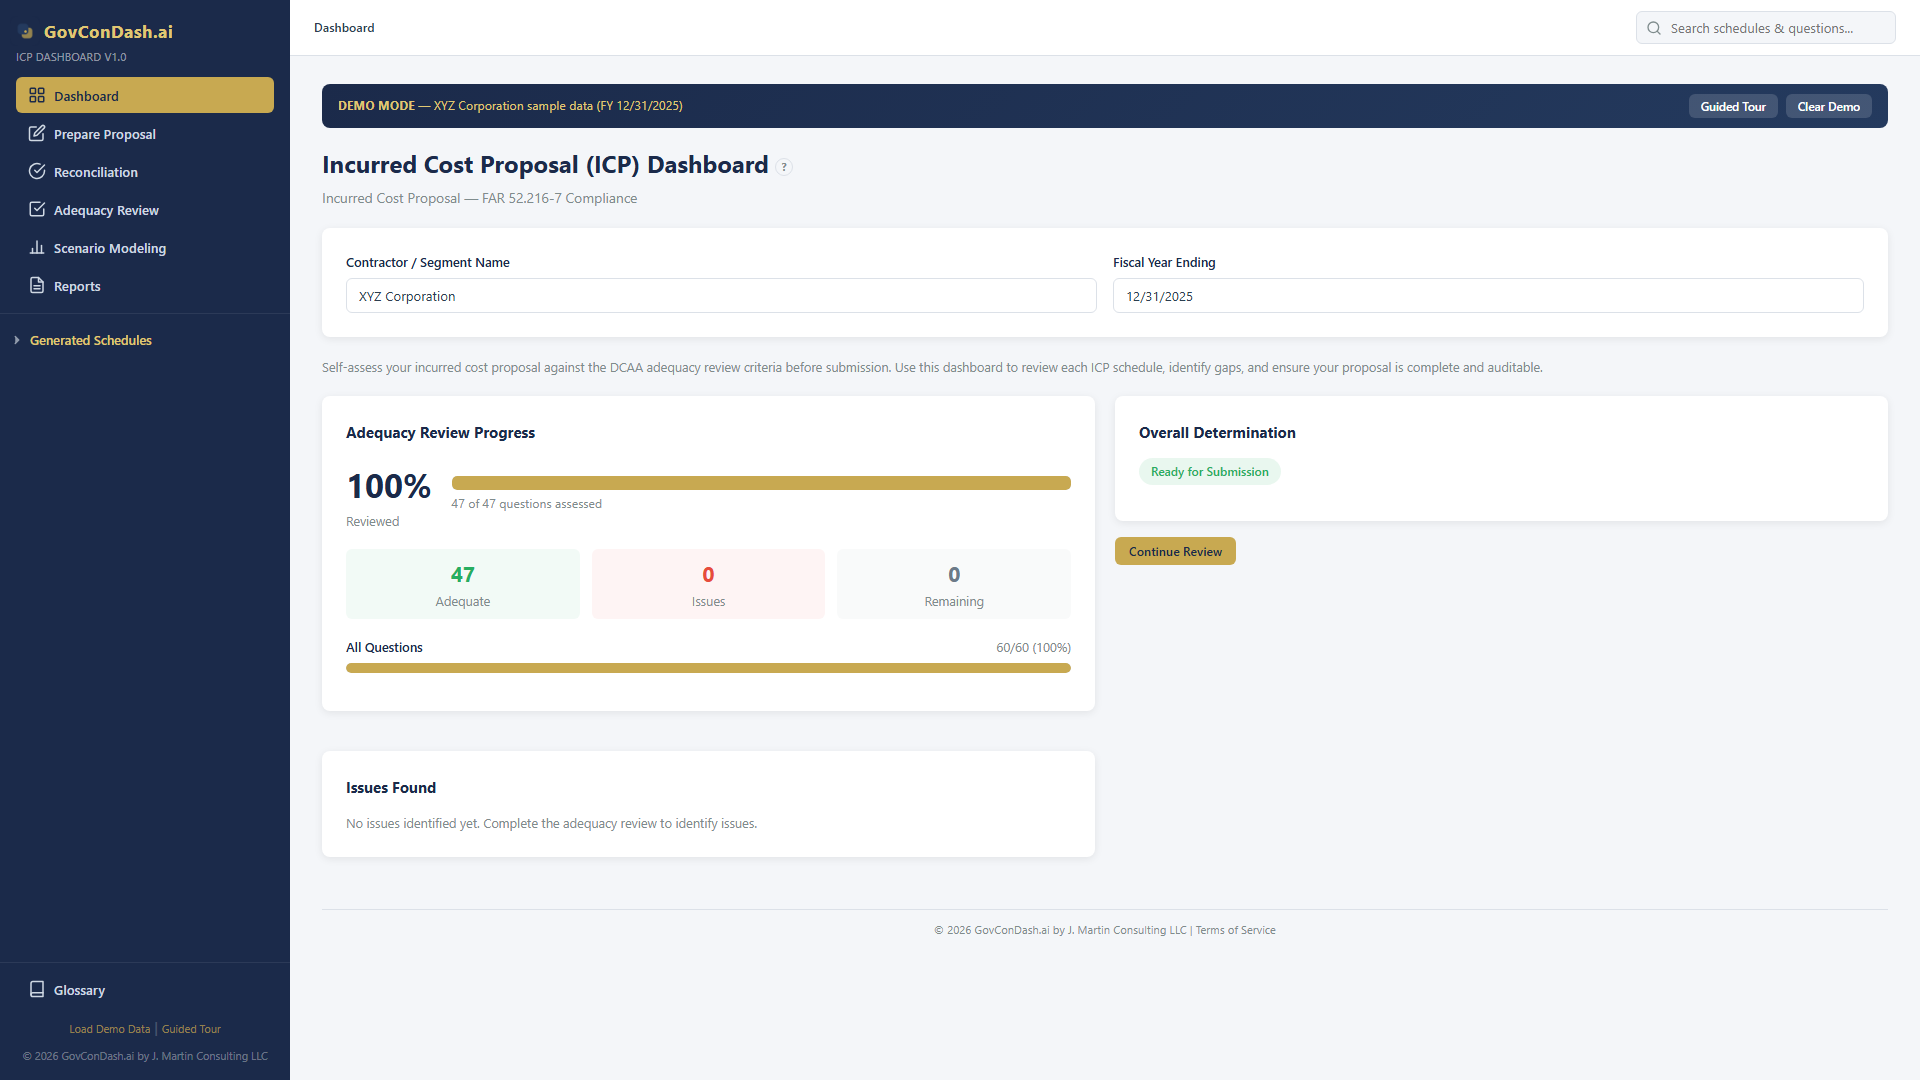The width and height of the screenshot is (1920, 1080).
Task: Open the Terms of Service link
Action: [1235, 929]
